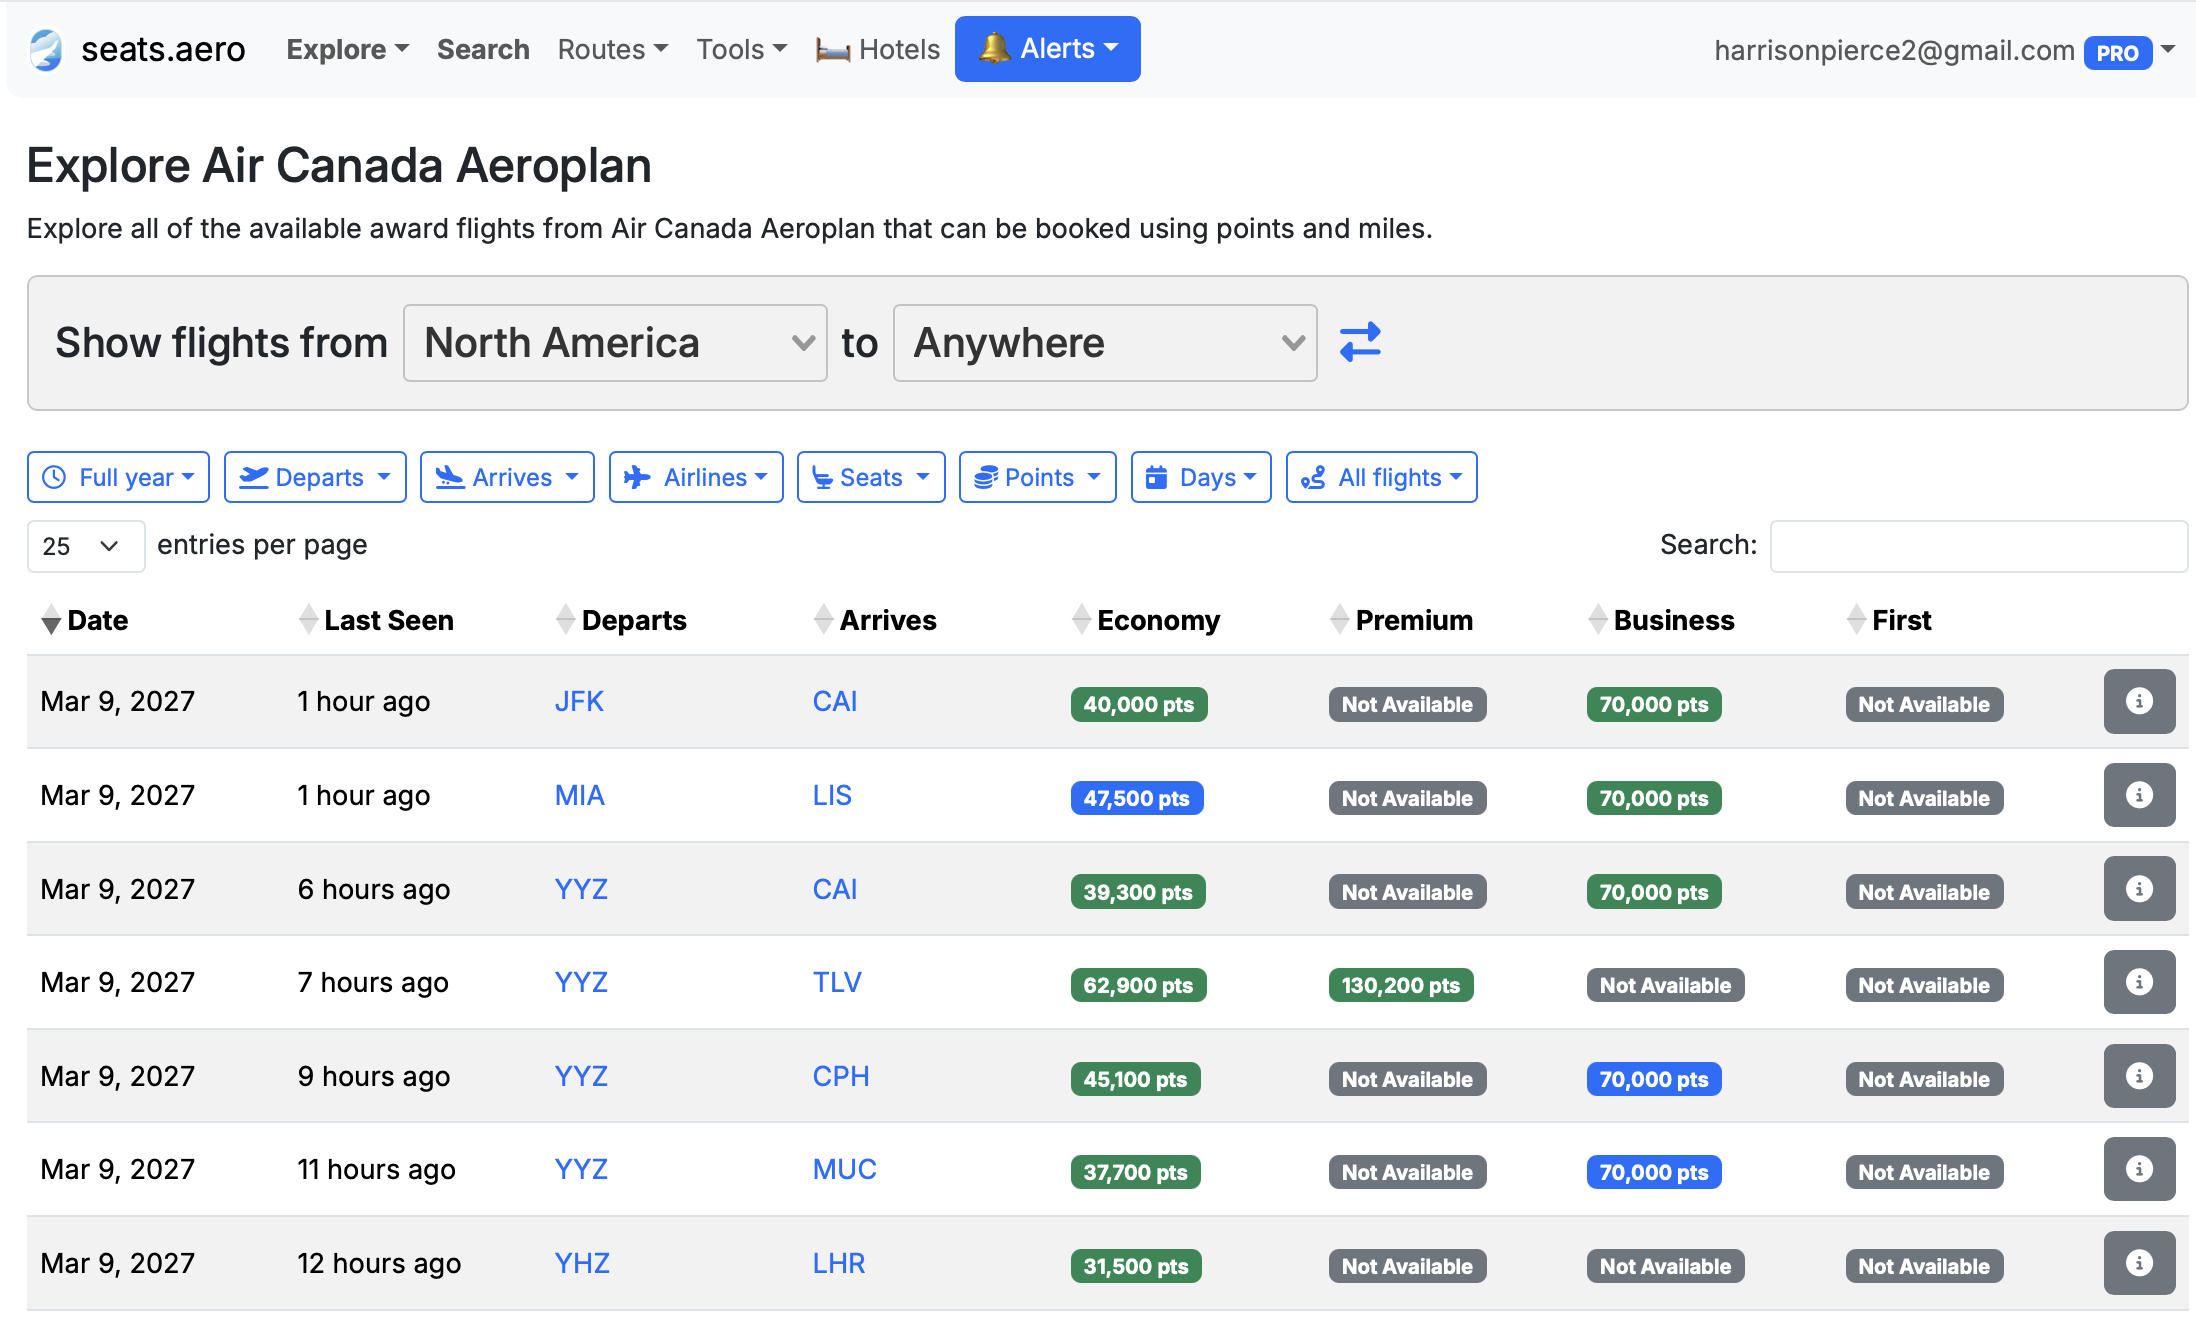The image size is (2196, 1320).
Task: Open the Points filter dropdown
Action: click(1037, 477)
